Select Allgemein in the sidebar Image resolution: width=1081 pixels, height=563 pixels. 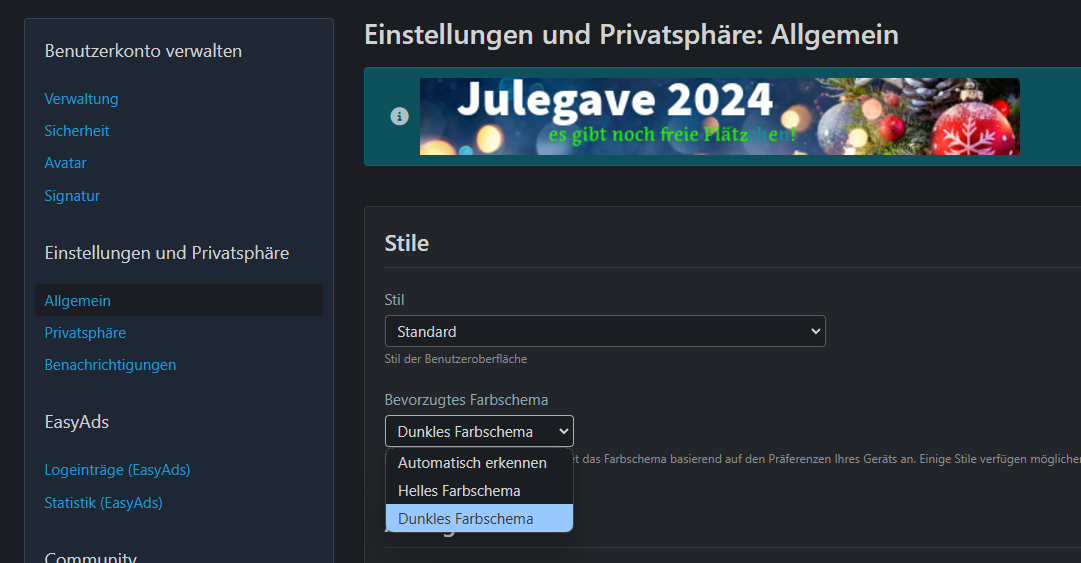pyautogui.click(x=78, y=301)
